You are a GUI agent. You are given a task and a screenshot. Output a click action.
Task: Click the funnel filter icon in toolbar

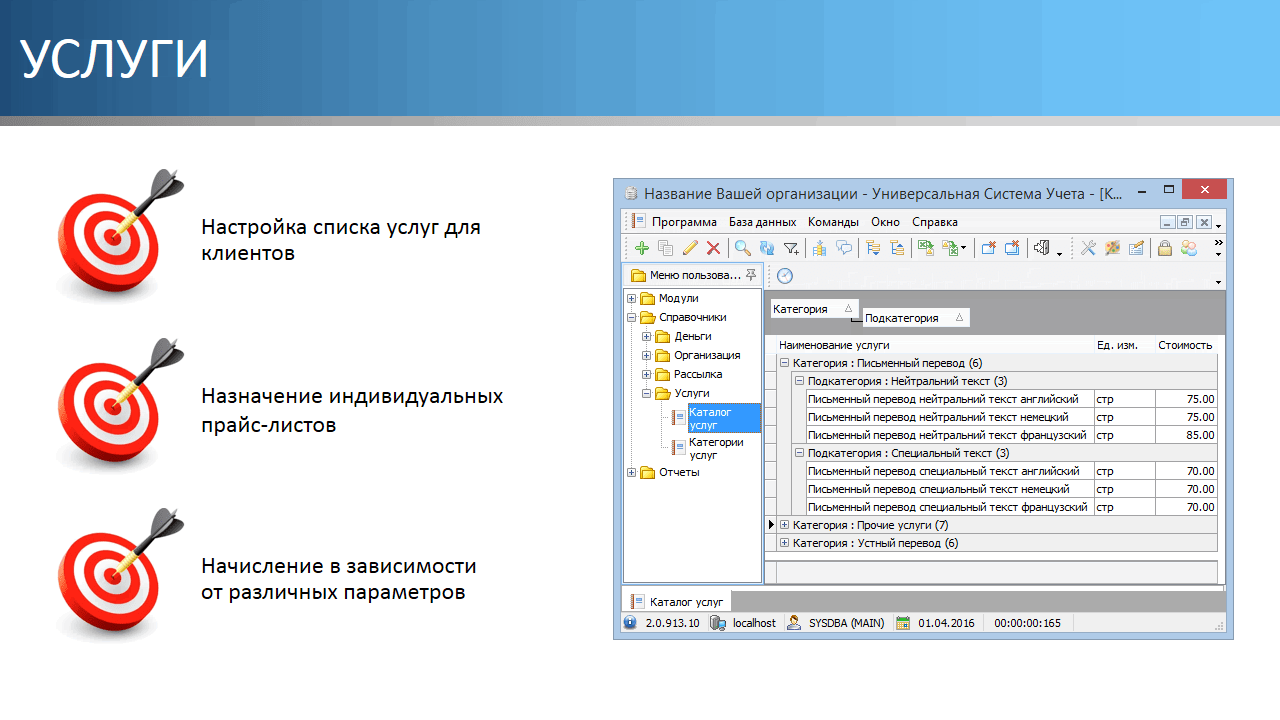[791, 248]
